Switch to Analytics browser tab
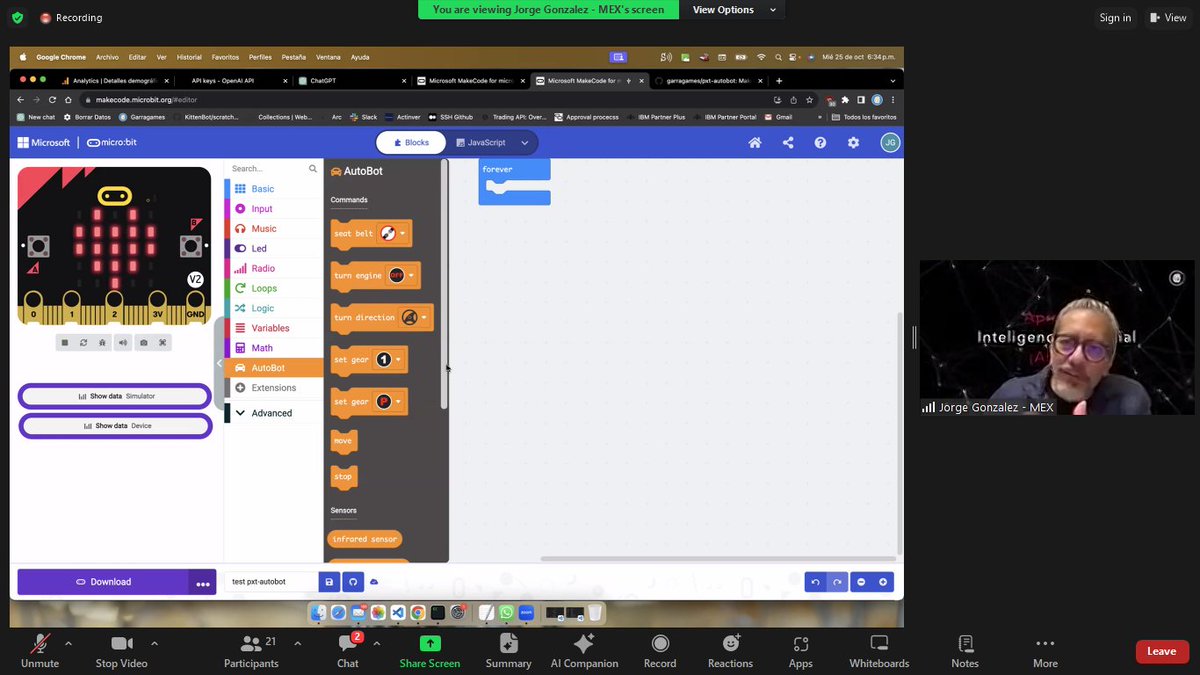Screen dimensions: 1200x675 tap(113, 81)
